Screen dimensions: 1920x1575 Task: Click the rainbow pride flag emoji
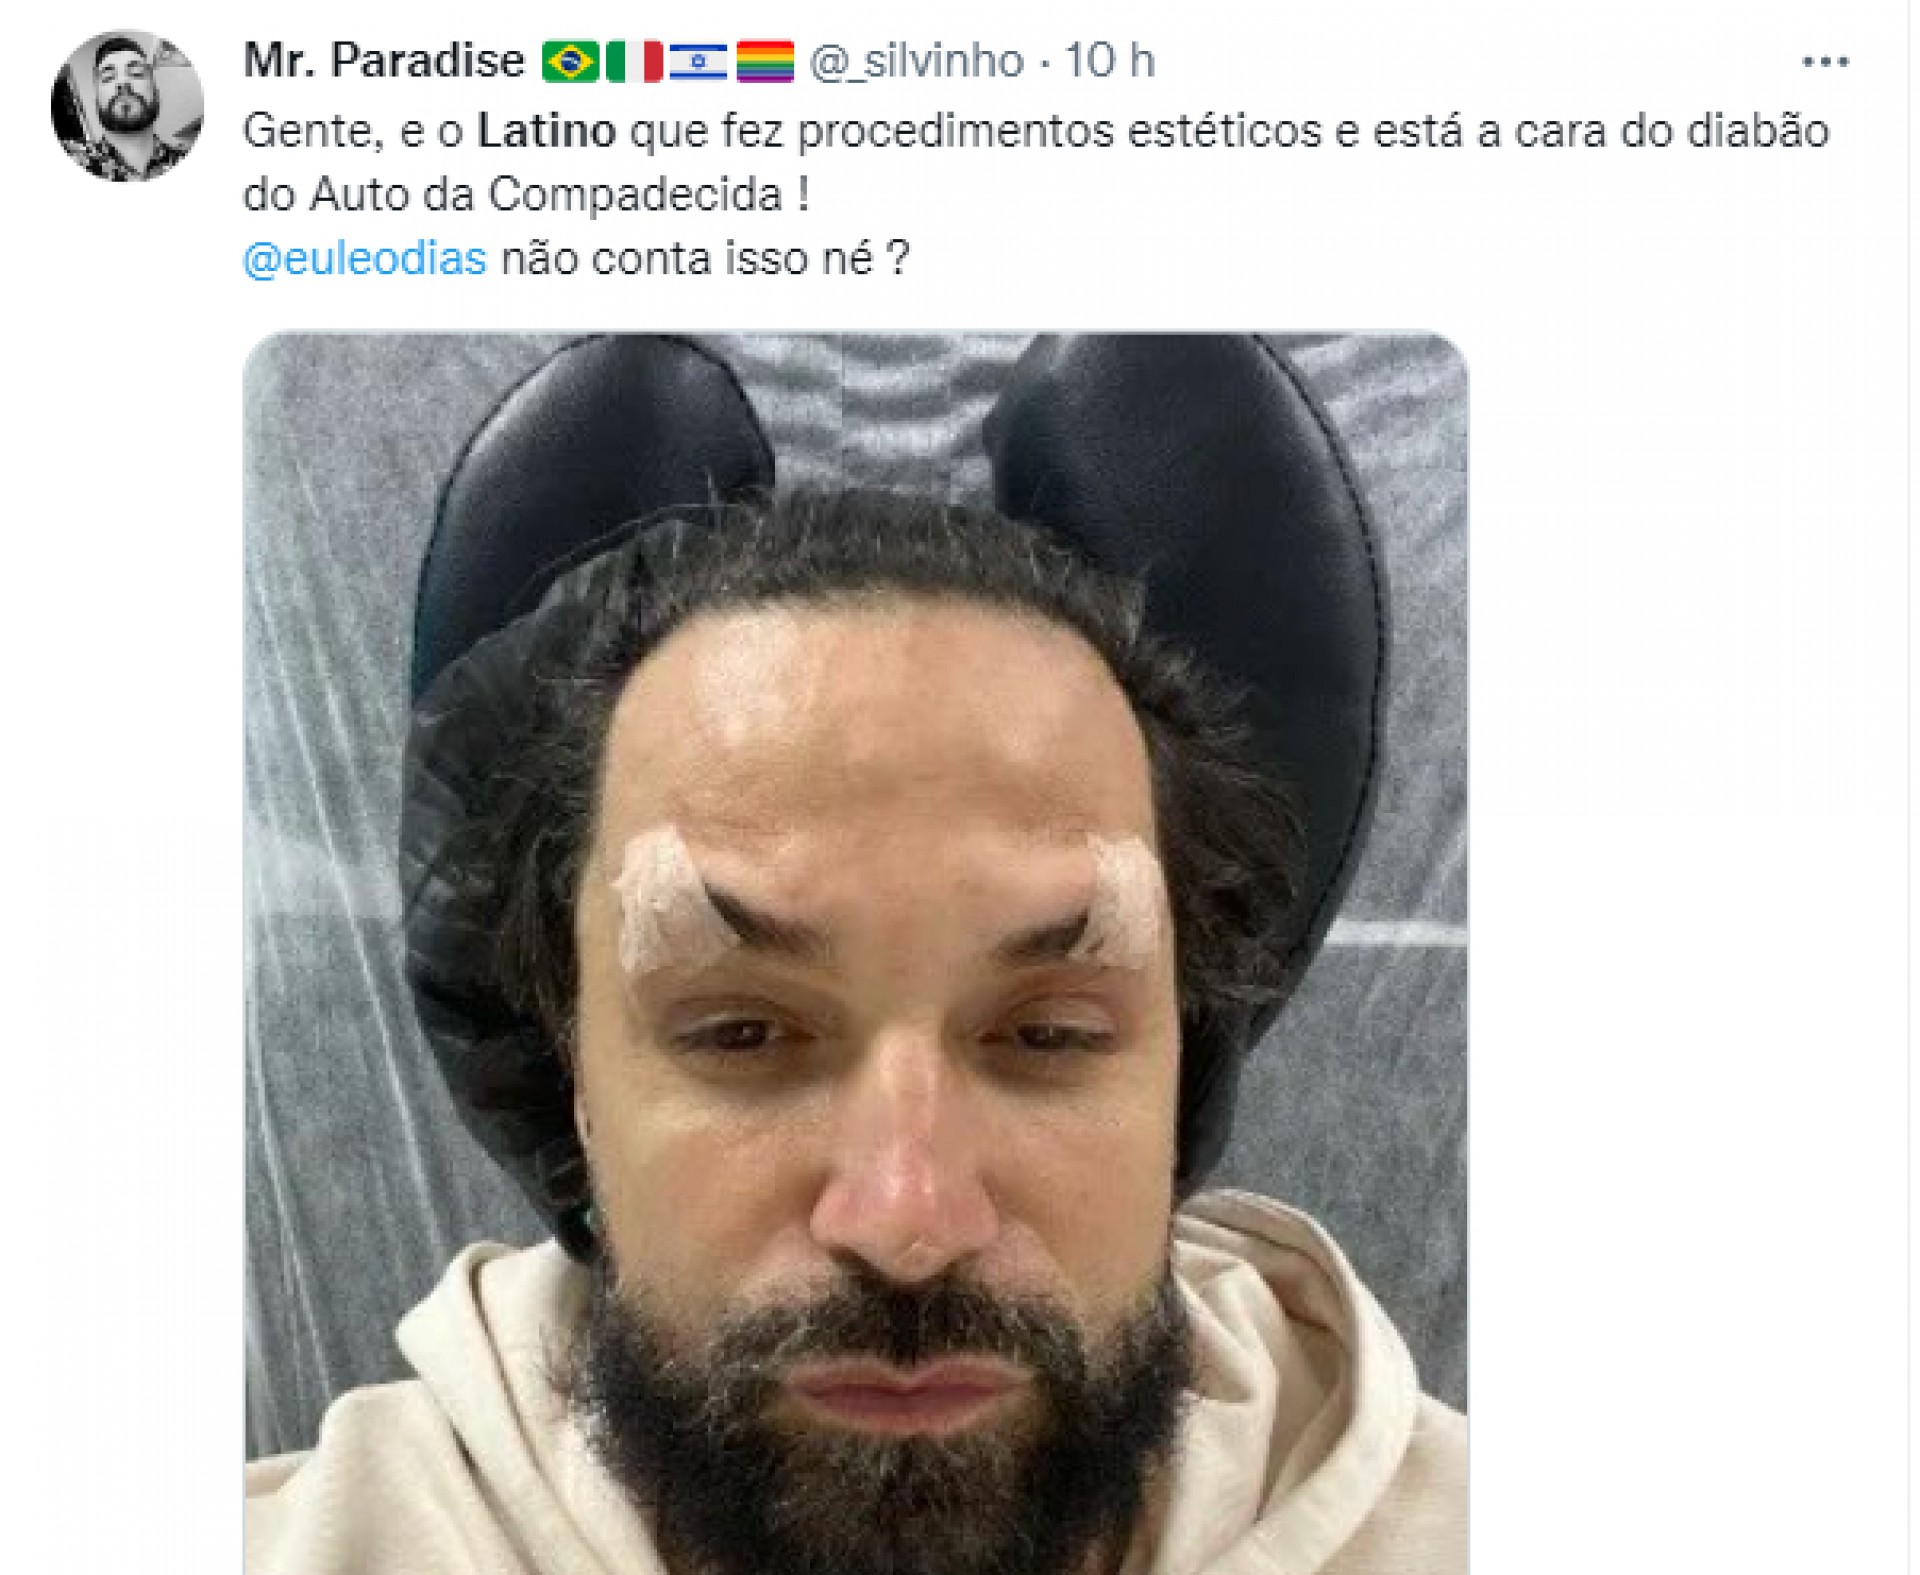pyautogui.click(x=765, y=61)
